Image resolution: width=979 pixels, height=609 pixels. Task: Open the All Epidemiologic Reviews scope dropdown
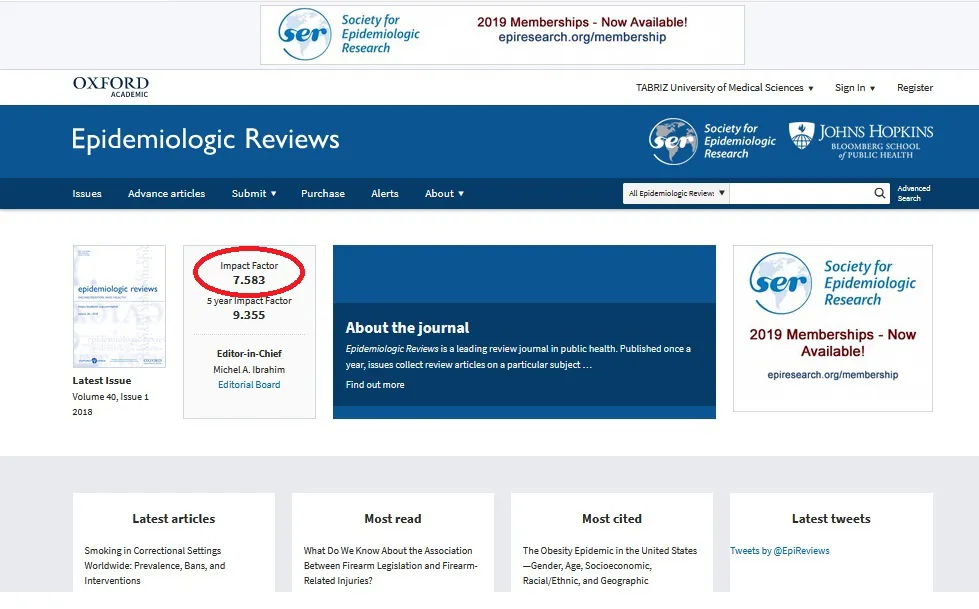point(675,194)
